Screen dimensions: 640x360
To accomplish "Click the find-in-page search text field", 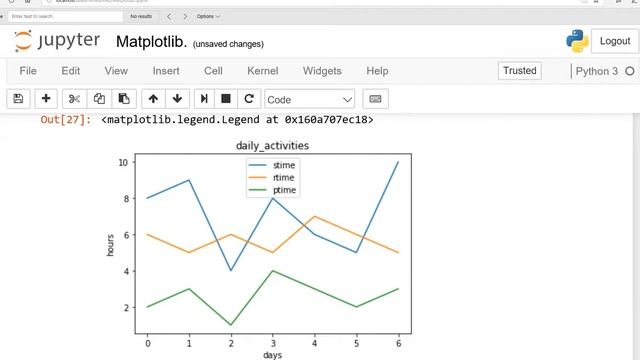I will 65,16.
